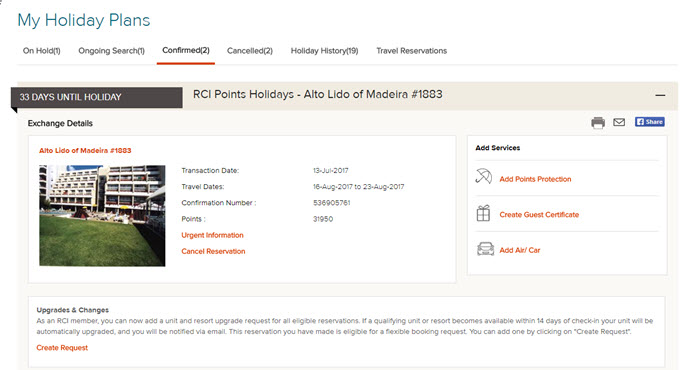This screenshot has width=690, height=370.
Task: Open the On Hold(1) tab
Action: [41, 51]
